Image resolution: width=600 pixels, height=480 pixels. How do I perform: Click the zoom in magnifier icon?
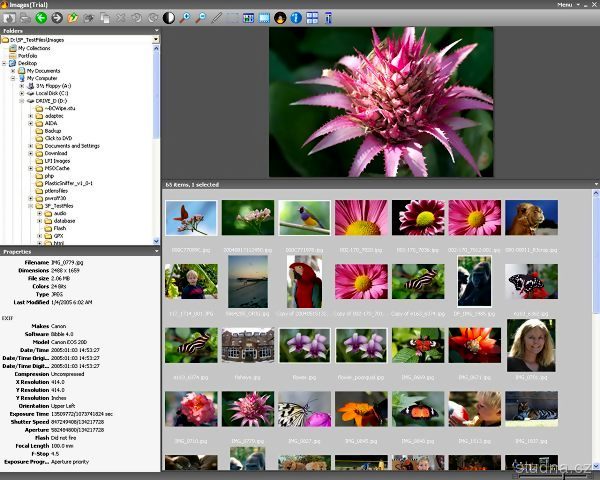[x=186, y=18]
